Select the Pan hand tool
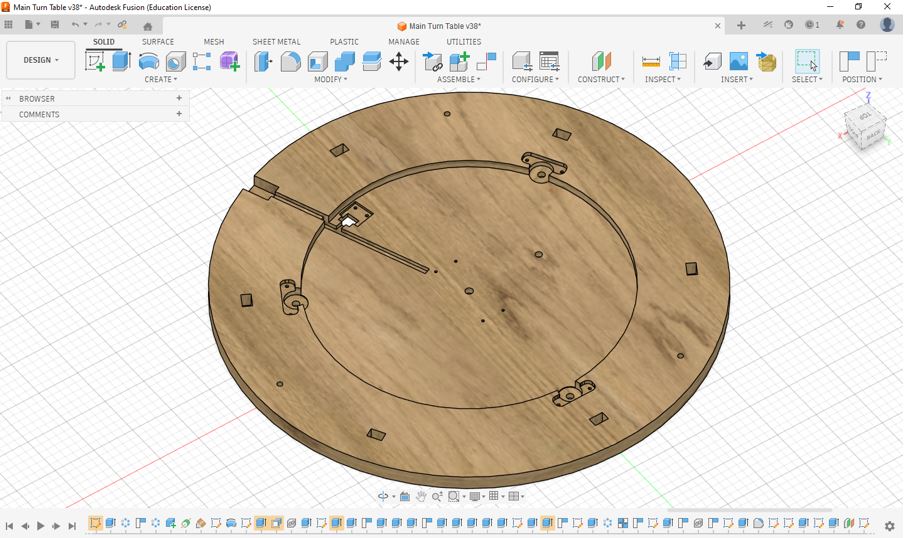904x538 pixels. pyautogui.click(x=422, y=496)
